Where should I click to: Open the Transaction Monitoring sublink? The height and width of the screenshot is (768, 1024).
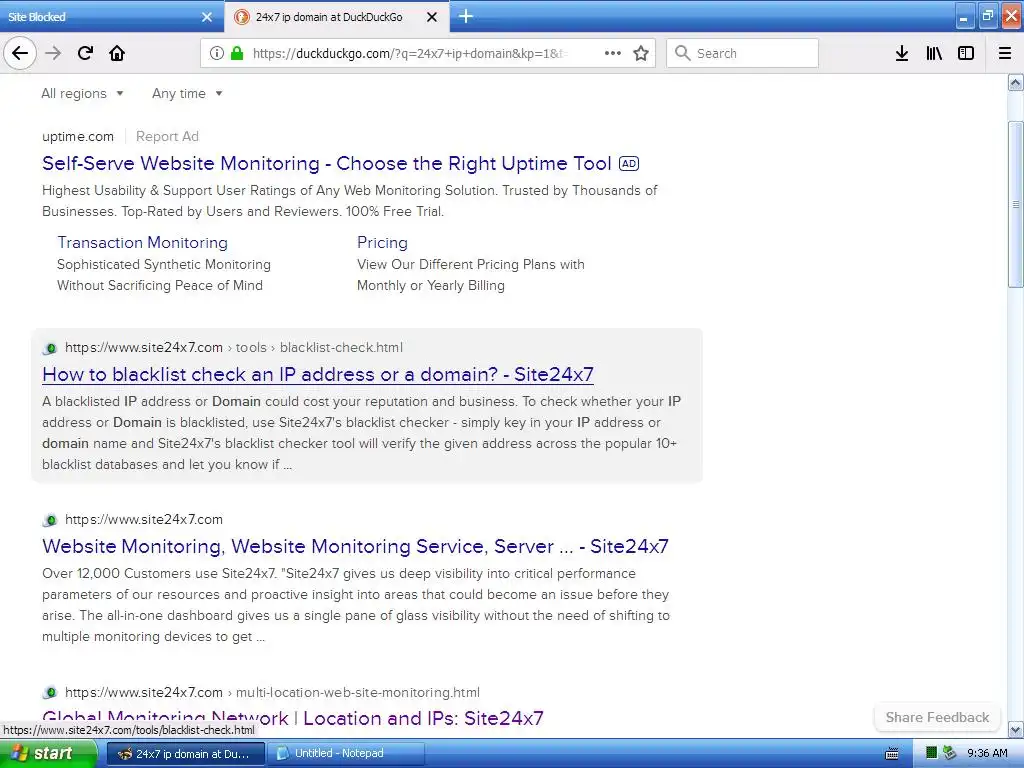[142, 242]
